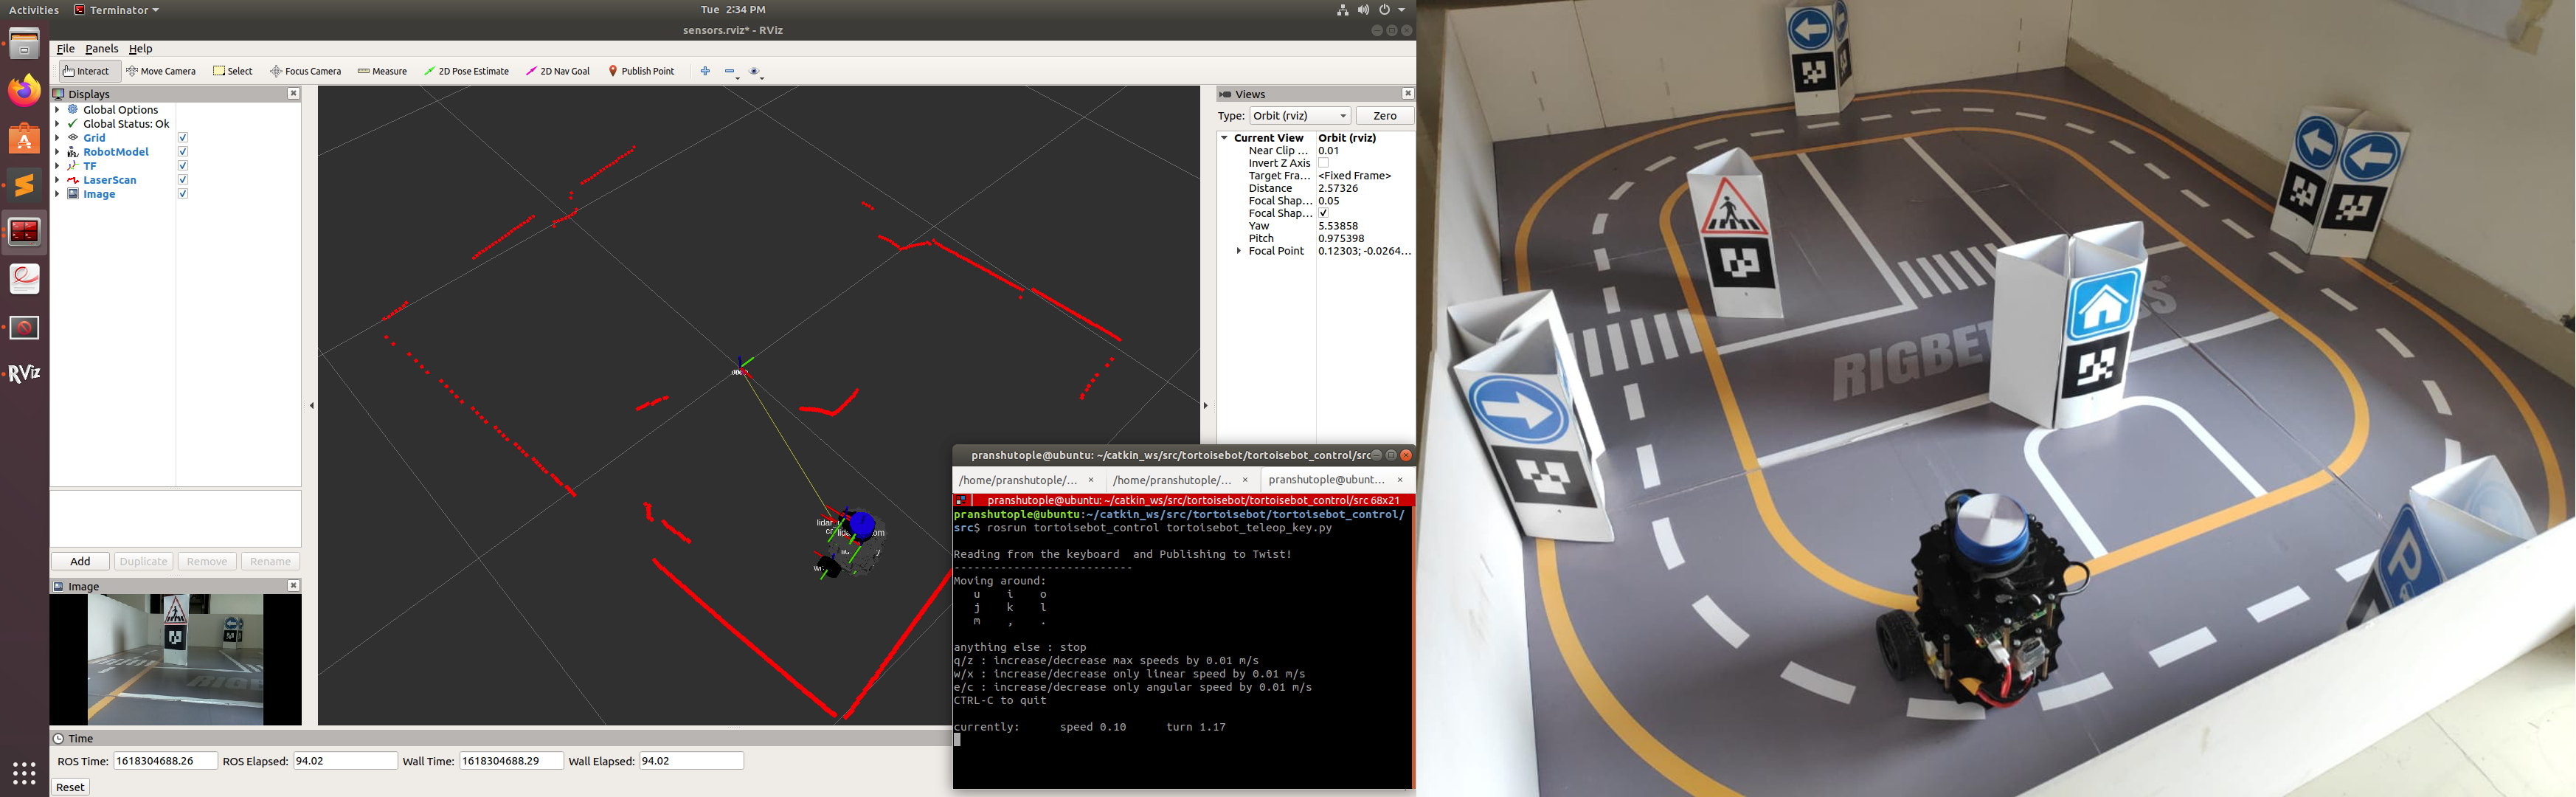2576x797 pixels.
Task: Choose the Measure tool
Action: [x=382, y=71]
